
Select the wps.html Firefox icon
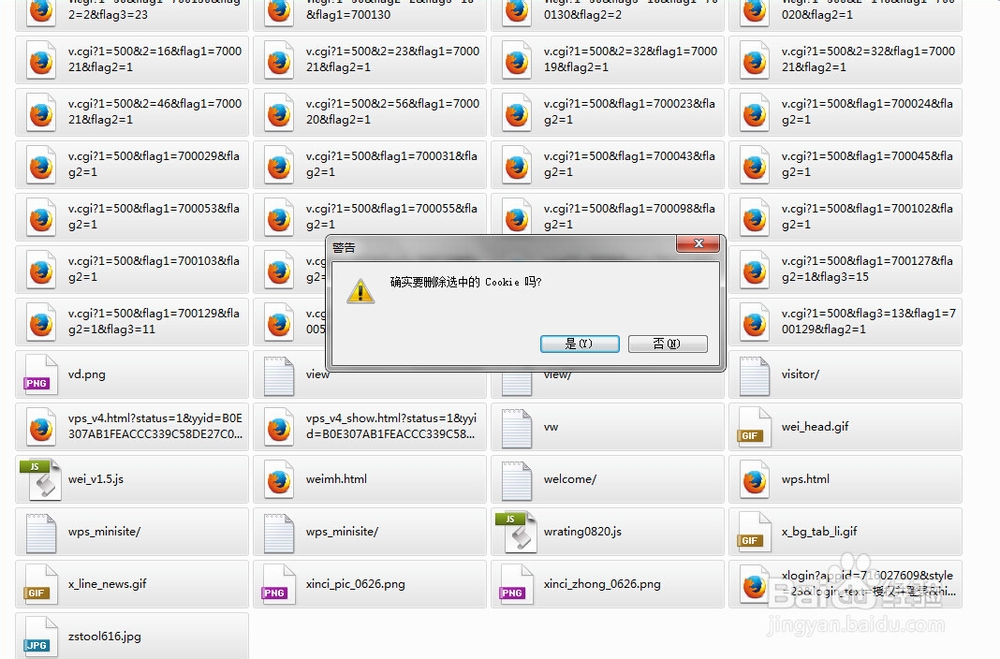tap(754, 479)
